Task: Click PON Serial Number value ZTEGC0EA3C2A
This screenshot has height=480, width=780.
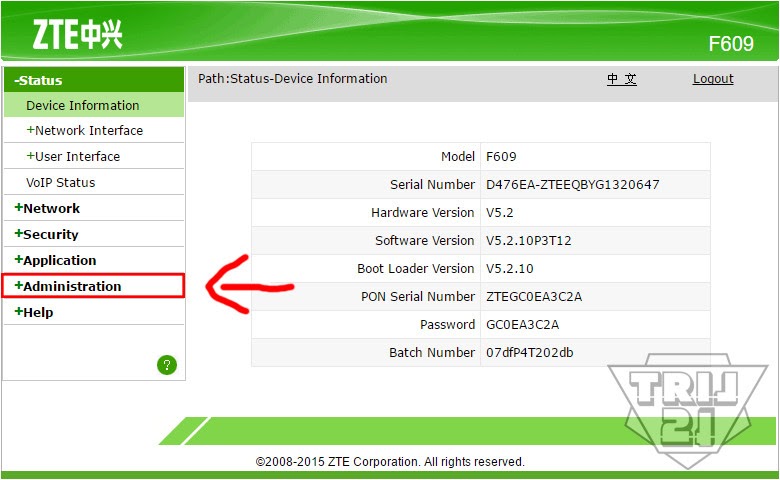Action: tap(534, 296)
